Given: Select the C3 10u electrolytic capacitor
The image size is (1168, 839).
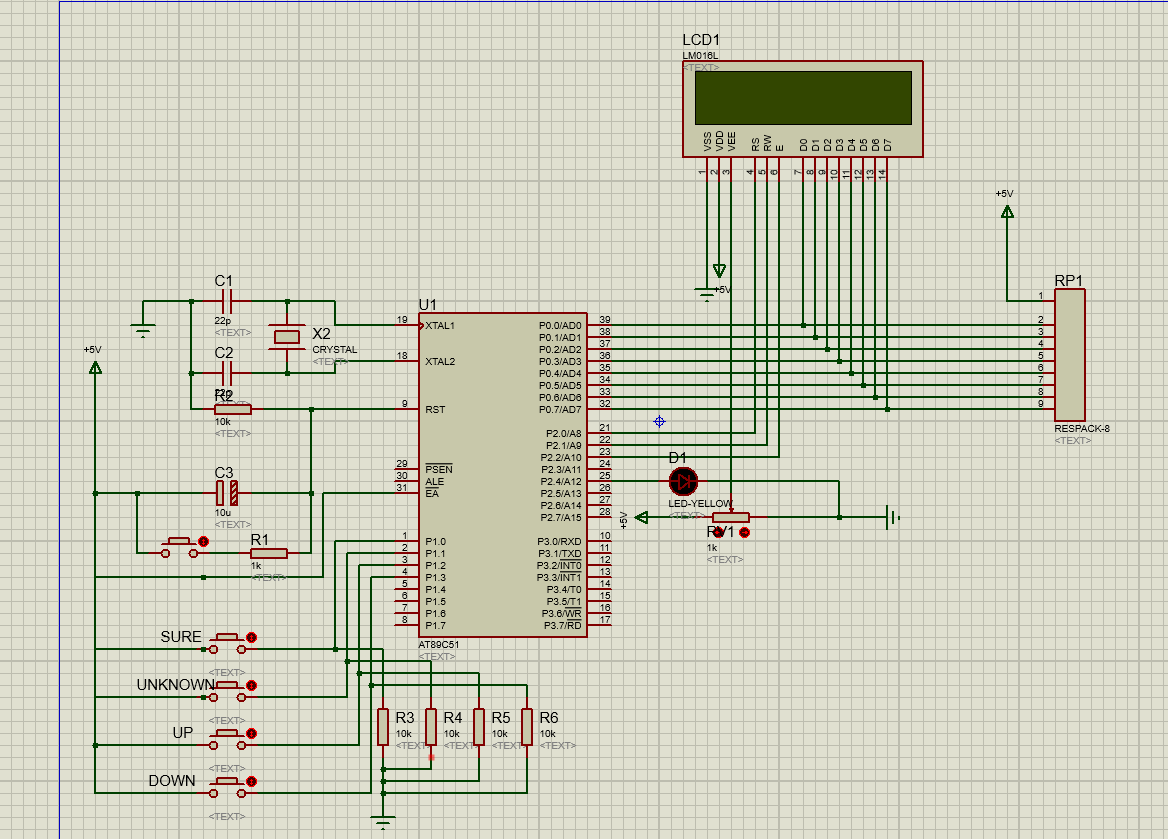Looking at the screenshot, I should pos(227,493).
